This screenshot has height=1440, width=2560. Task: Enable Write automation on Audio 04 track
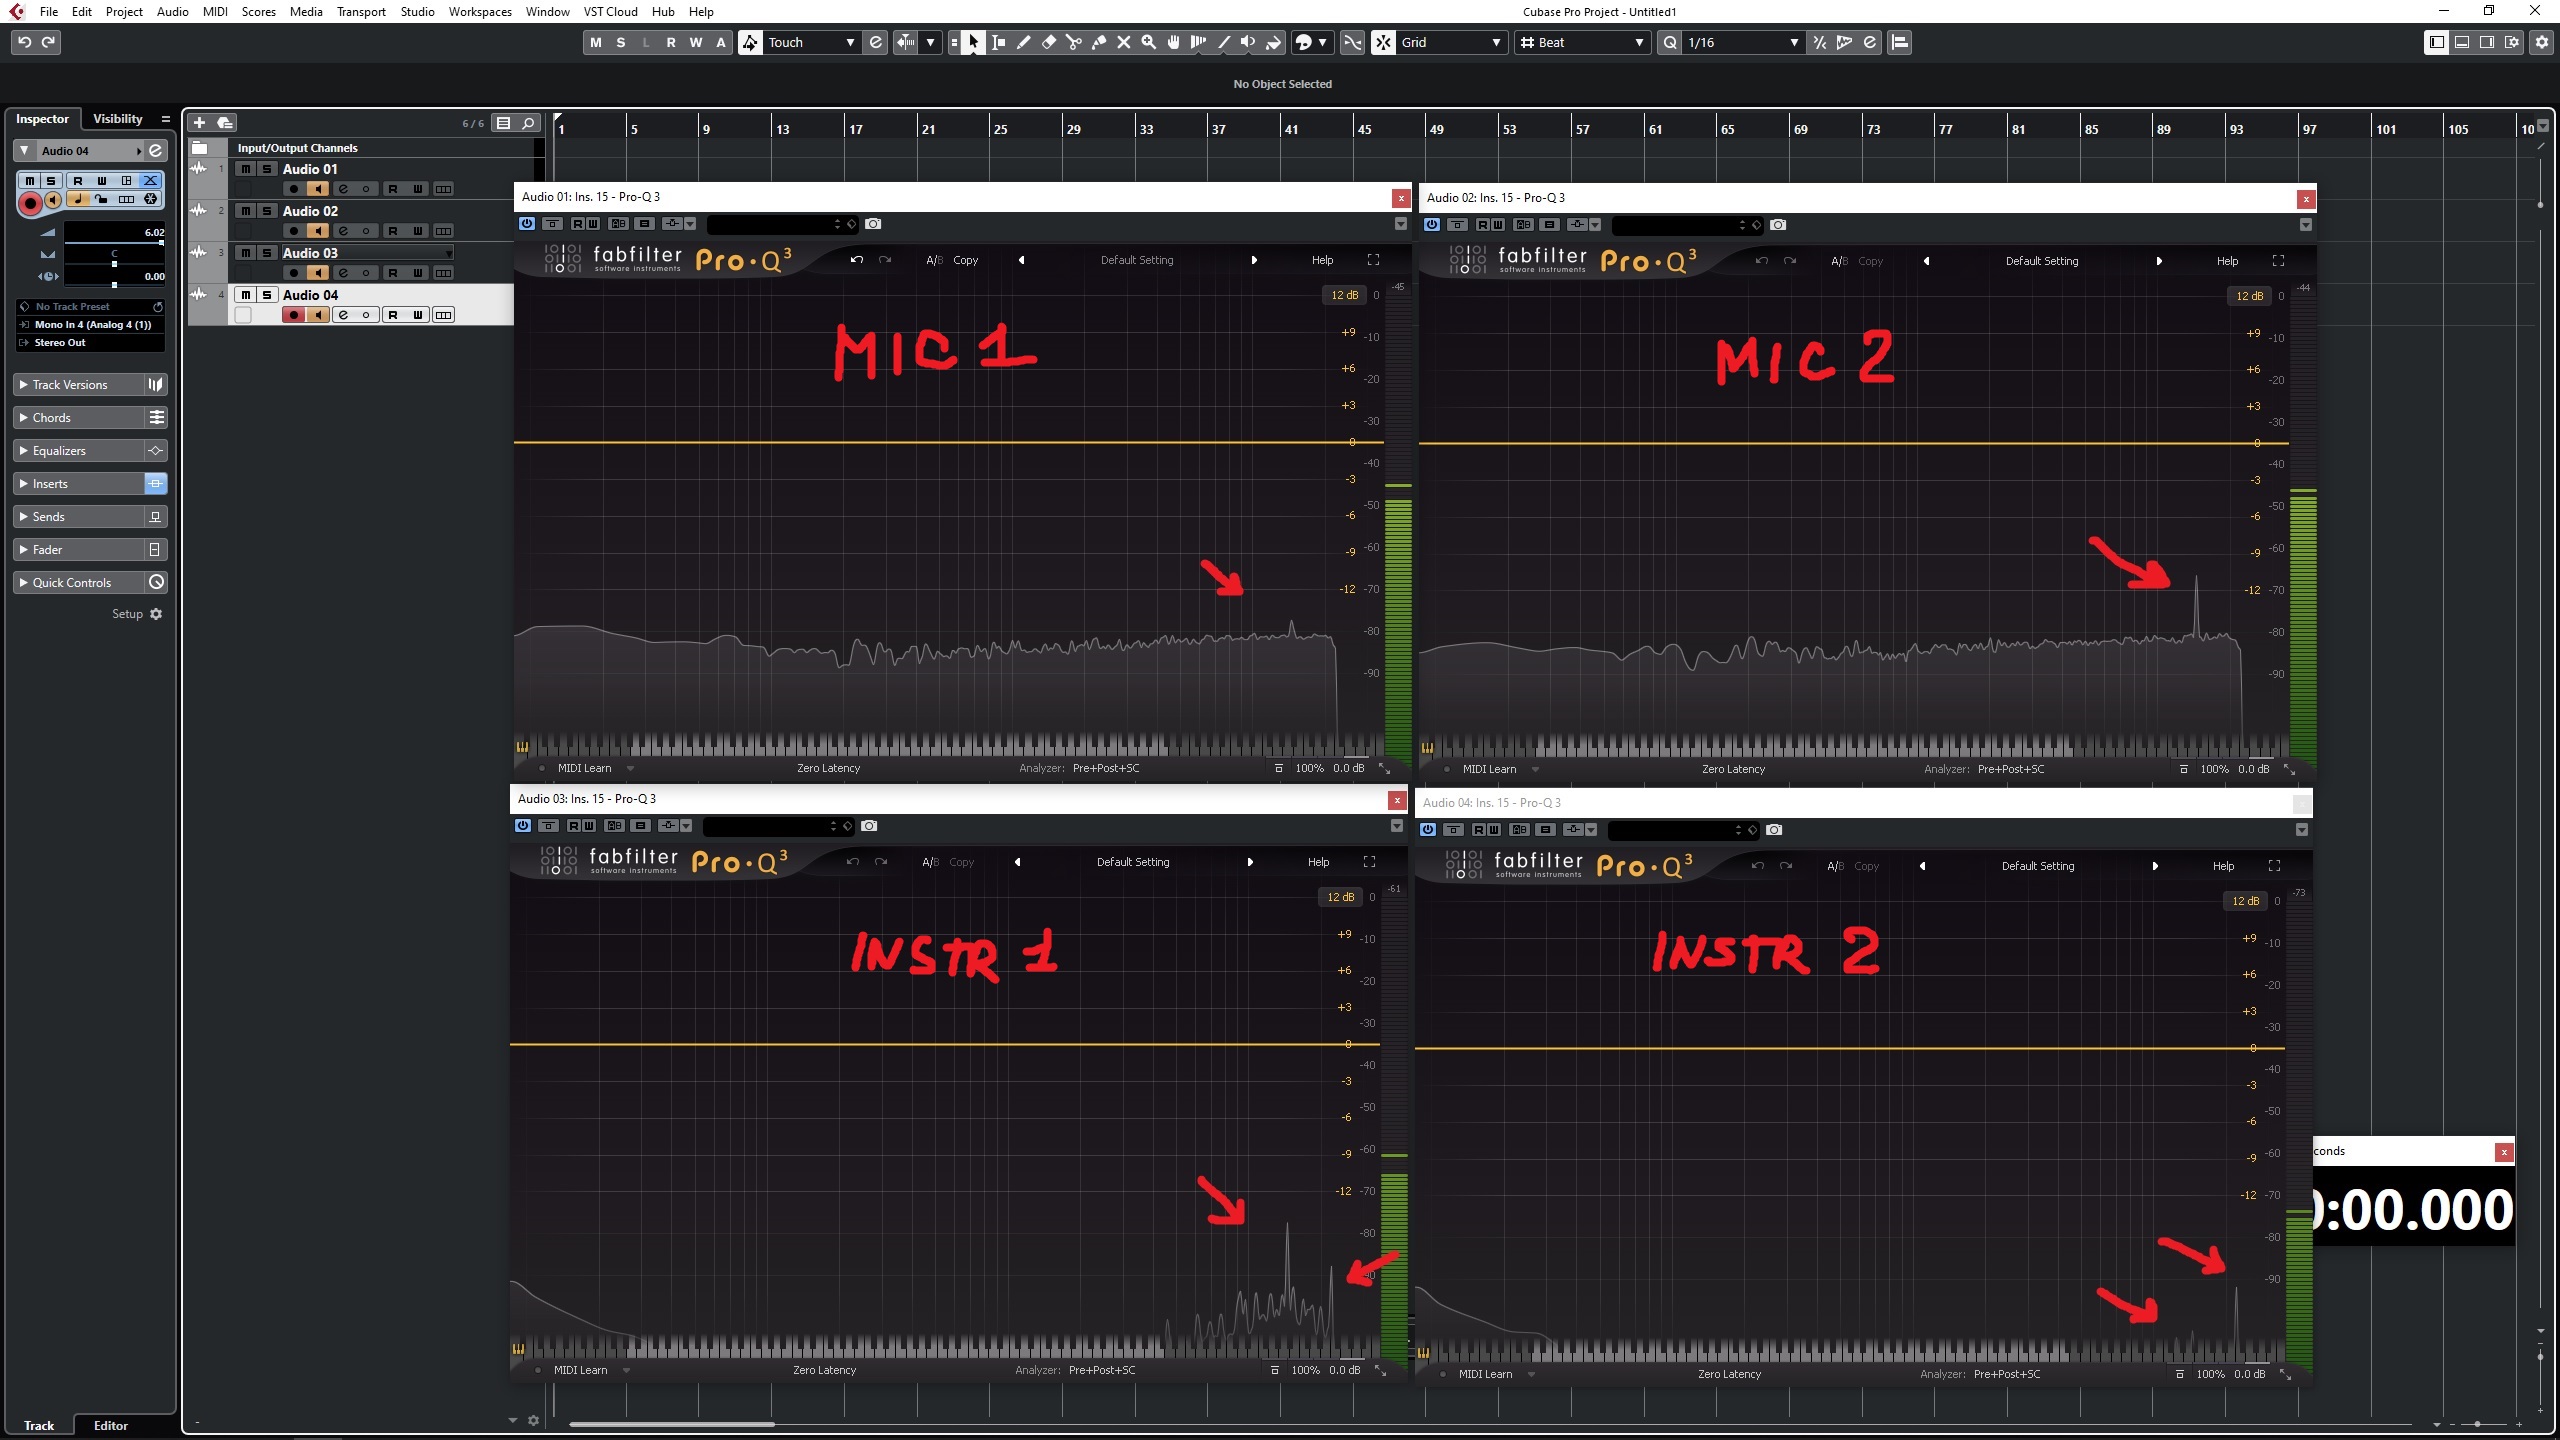418,315
